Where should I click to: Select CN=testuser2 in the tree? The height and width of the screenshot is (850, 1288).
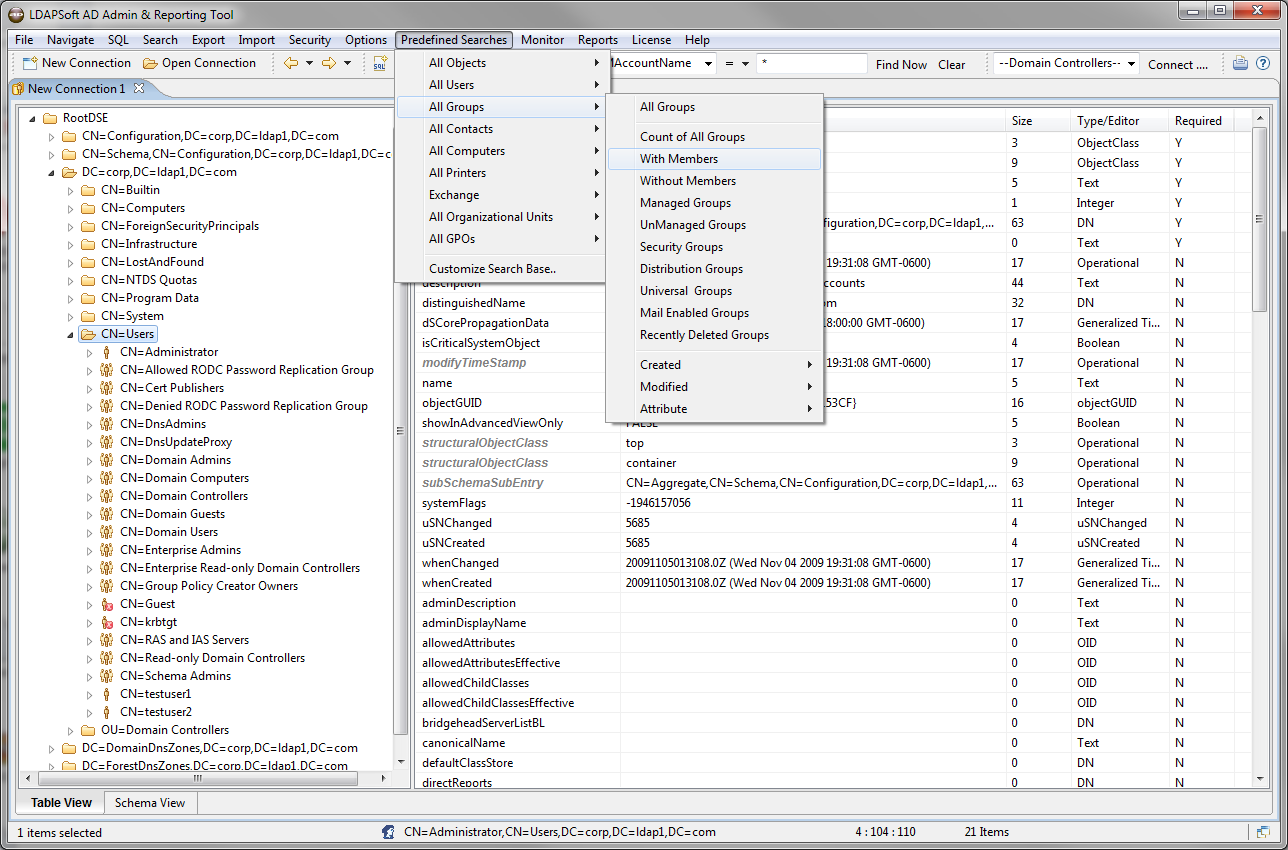[x=156, y=712]
